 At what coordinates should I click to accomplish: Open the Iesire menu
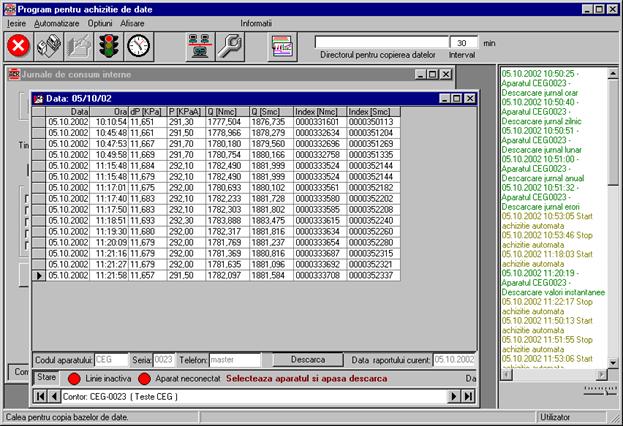click(x=16, y=23)
